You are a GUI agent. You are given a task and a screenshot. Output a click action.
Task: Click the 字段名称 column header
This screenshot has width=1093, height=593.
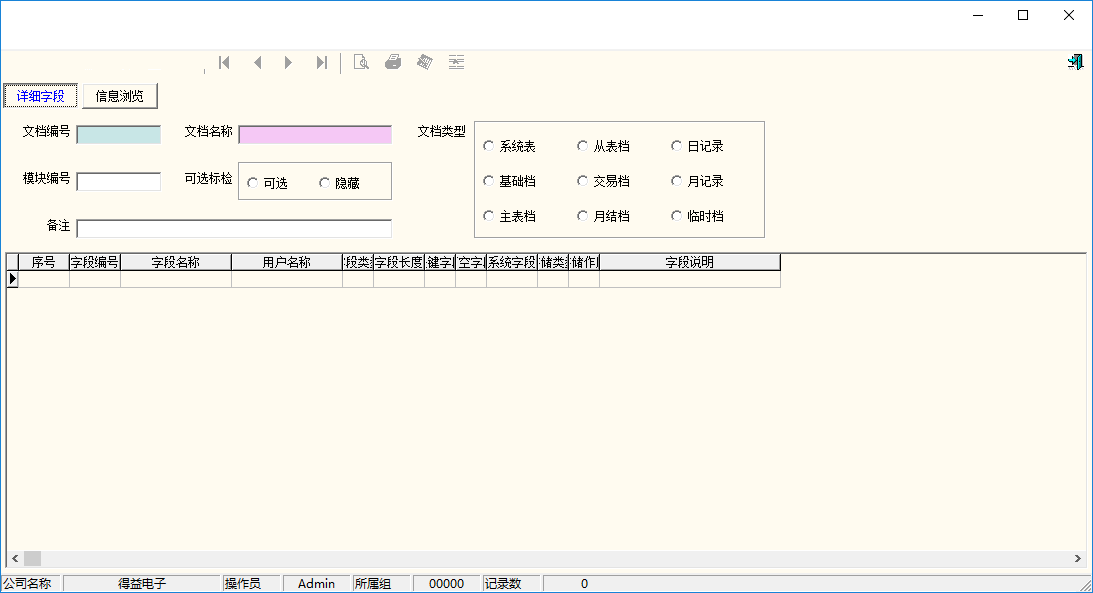(176, 262)
